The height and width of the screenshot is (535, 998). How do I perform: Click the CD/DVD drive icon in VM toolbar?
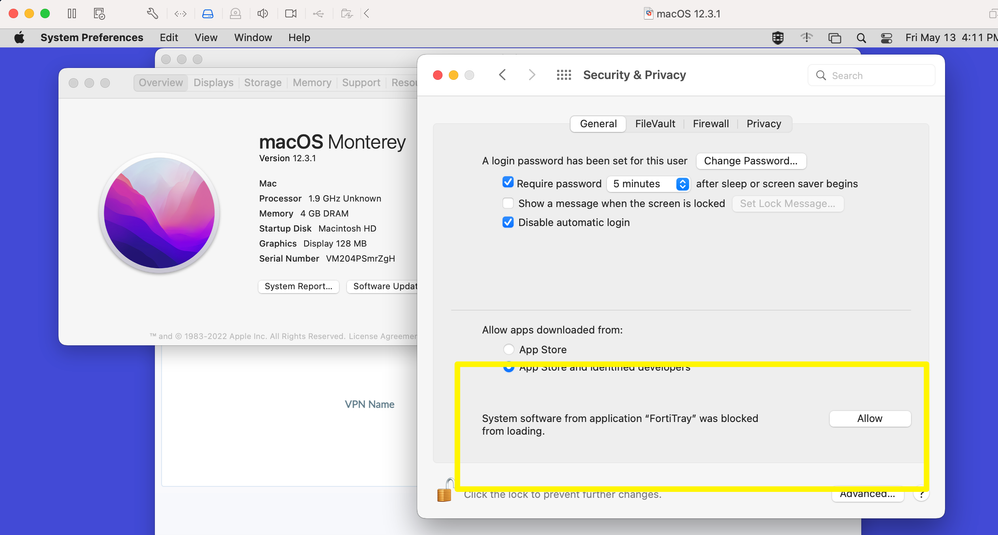click(235, 13)
